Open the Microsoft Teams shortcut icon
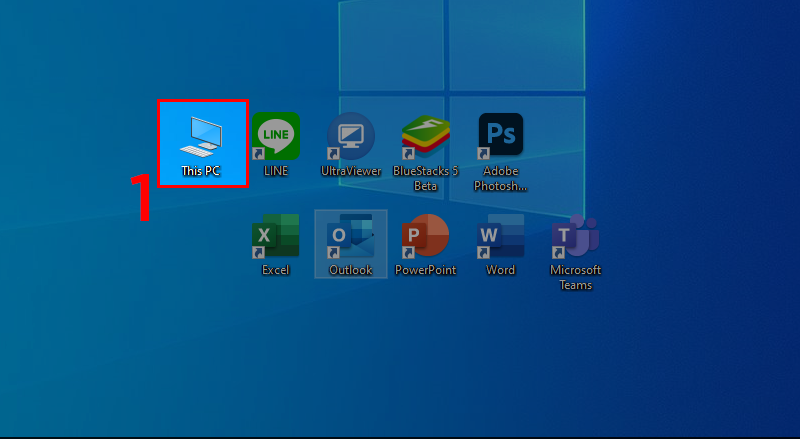 (576, 236)
